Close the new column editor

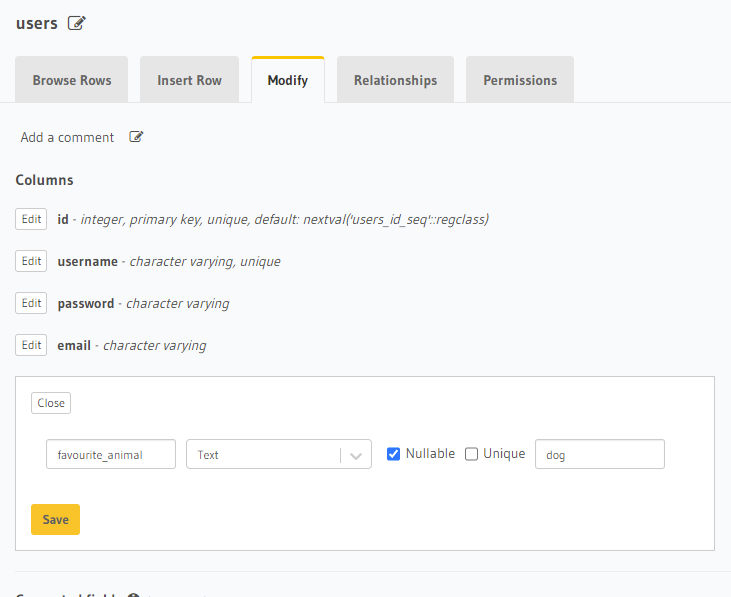tap(51, 403)
